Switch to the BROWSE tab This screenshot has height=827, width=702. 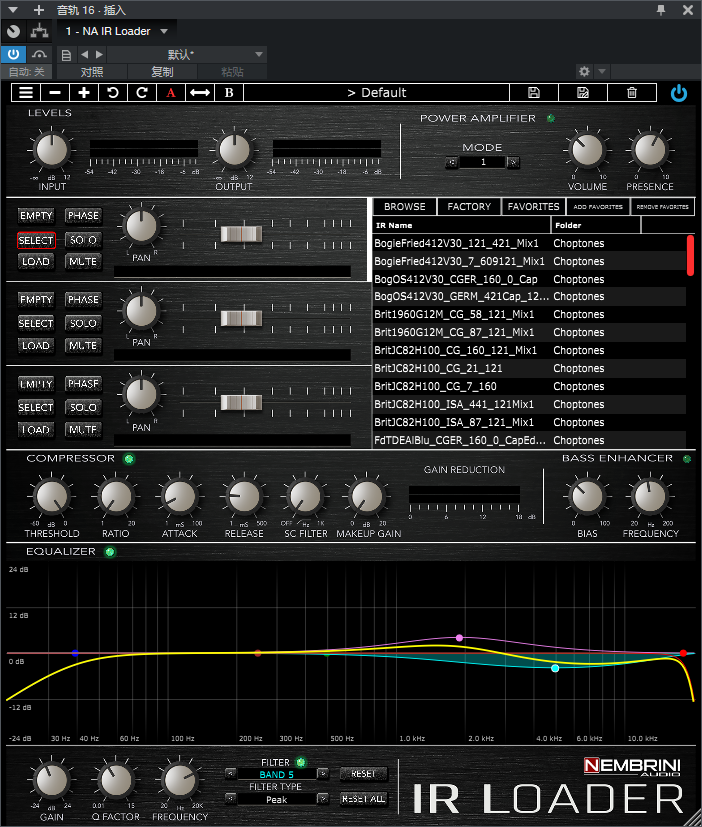tap(405, 207)
